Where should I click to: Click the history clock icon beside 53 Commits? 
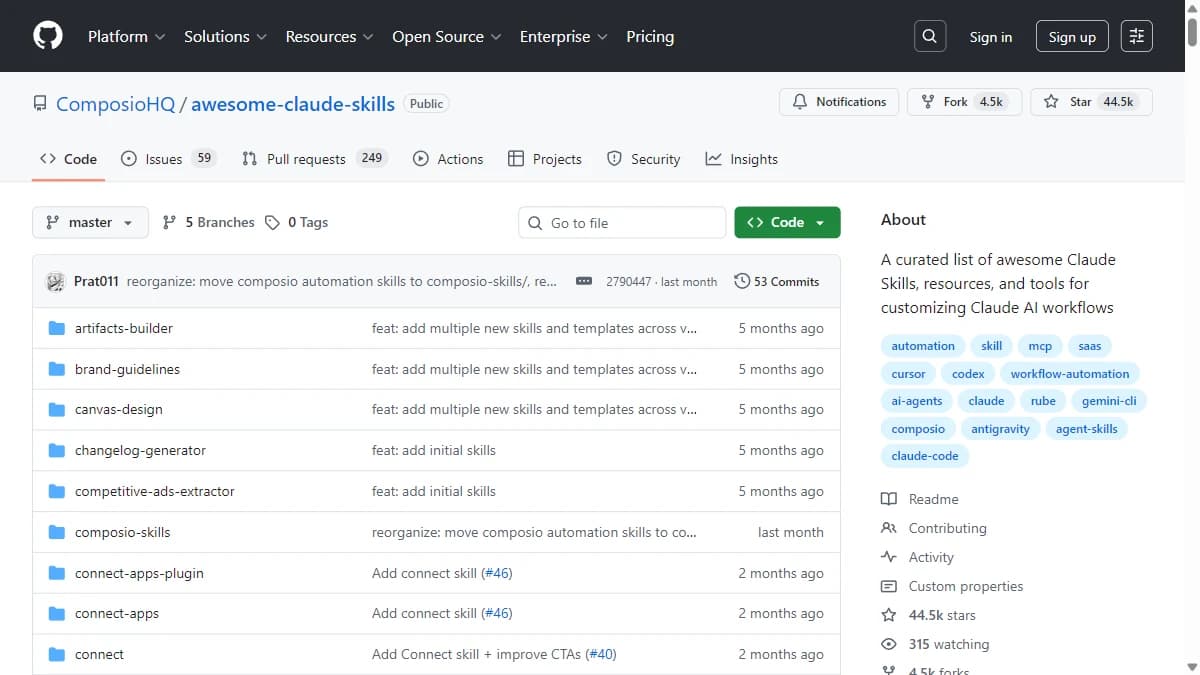tap(742, 281)
